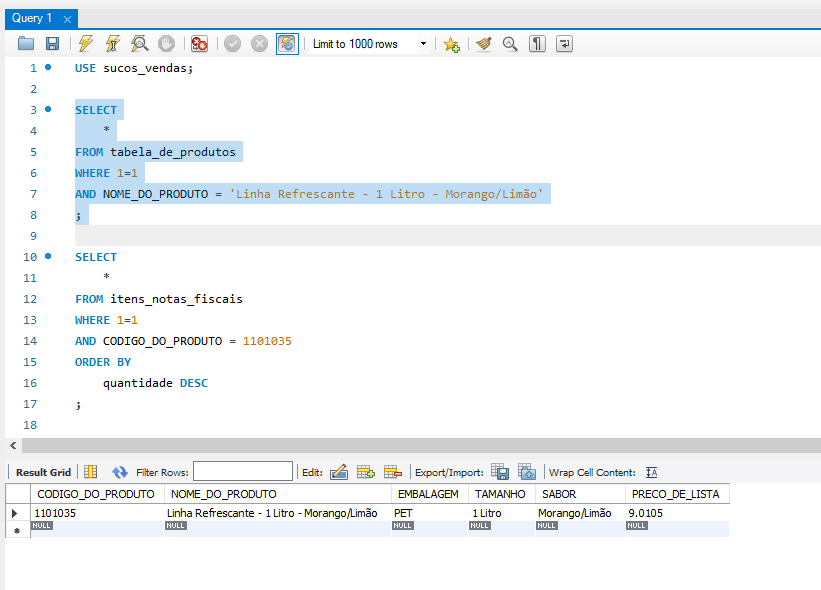Click the Rollback X icon
The width and height of the screenshot is (821, 590).
259,44
